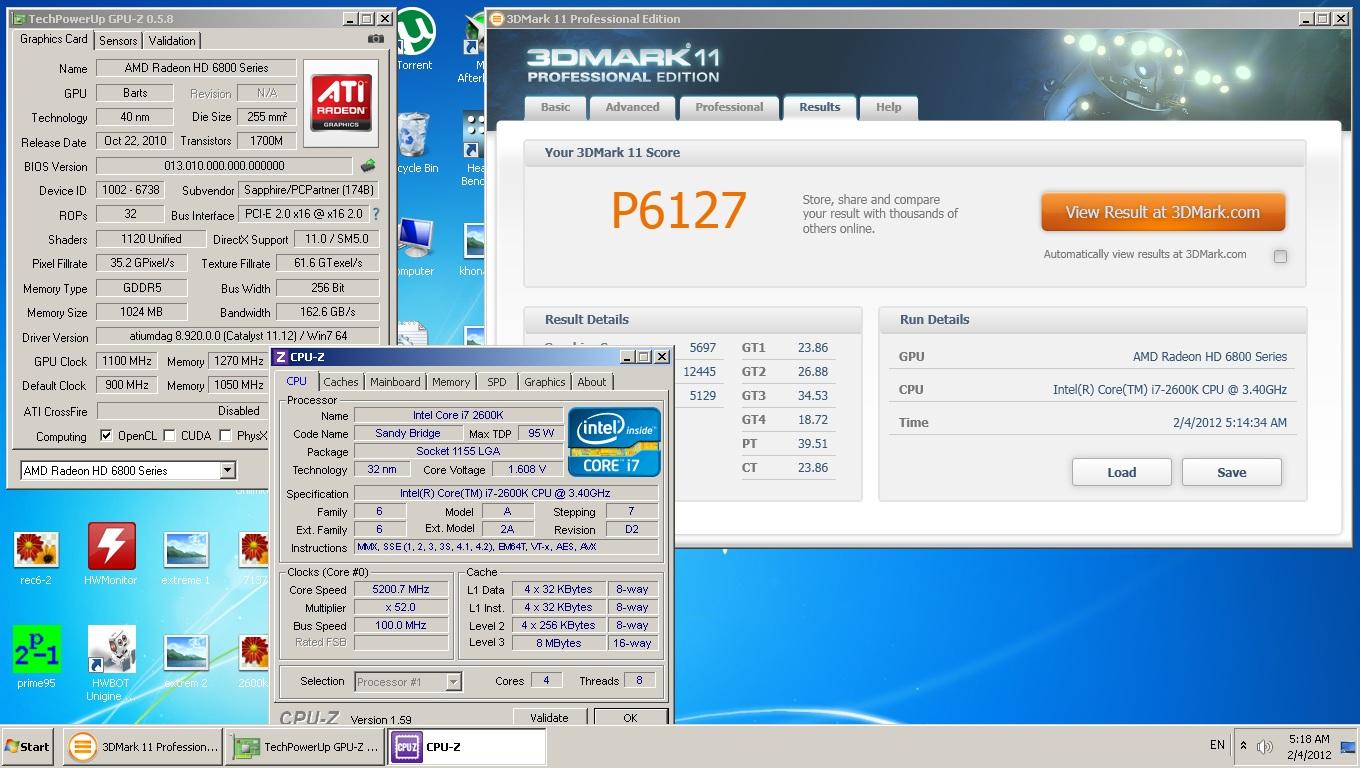The image size is (1360, 768).
Task: Open the Mainboard tab in CPU-Z
Action: 395,382
